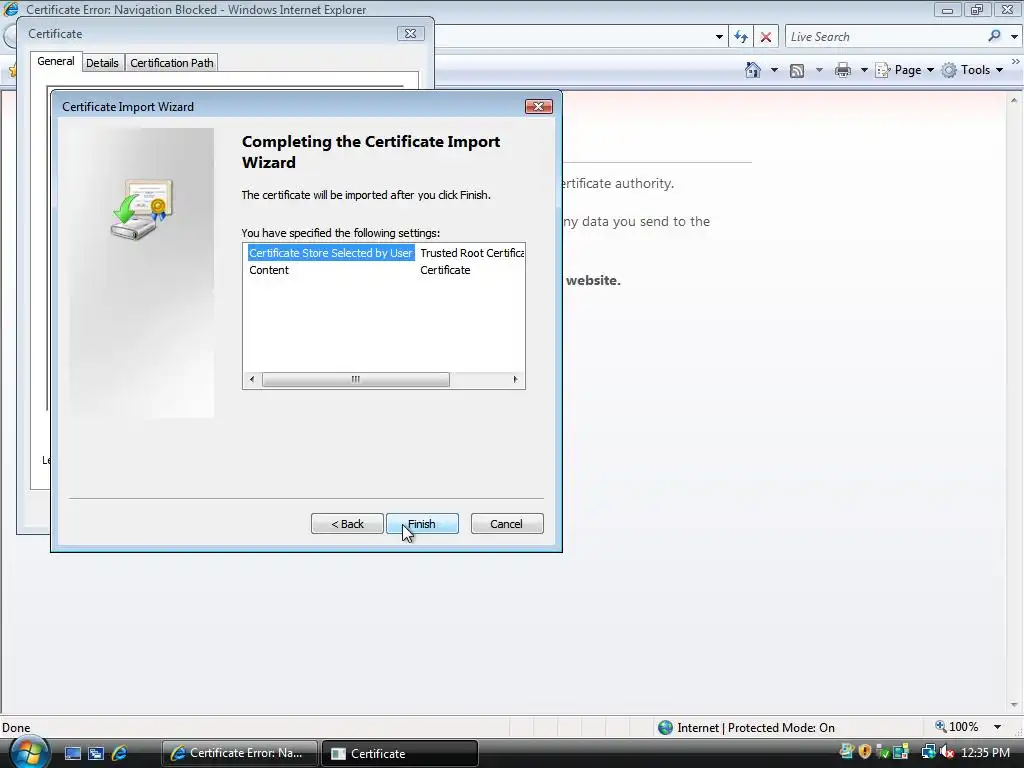The width and height of the screenshot is (1024, 768).
Task: Open the Details tab in Certificate dialog
Action: (103, 63)
